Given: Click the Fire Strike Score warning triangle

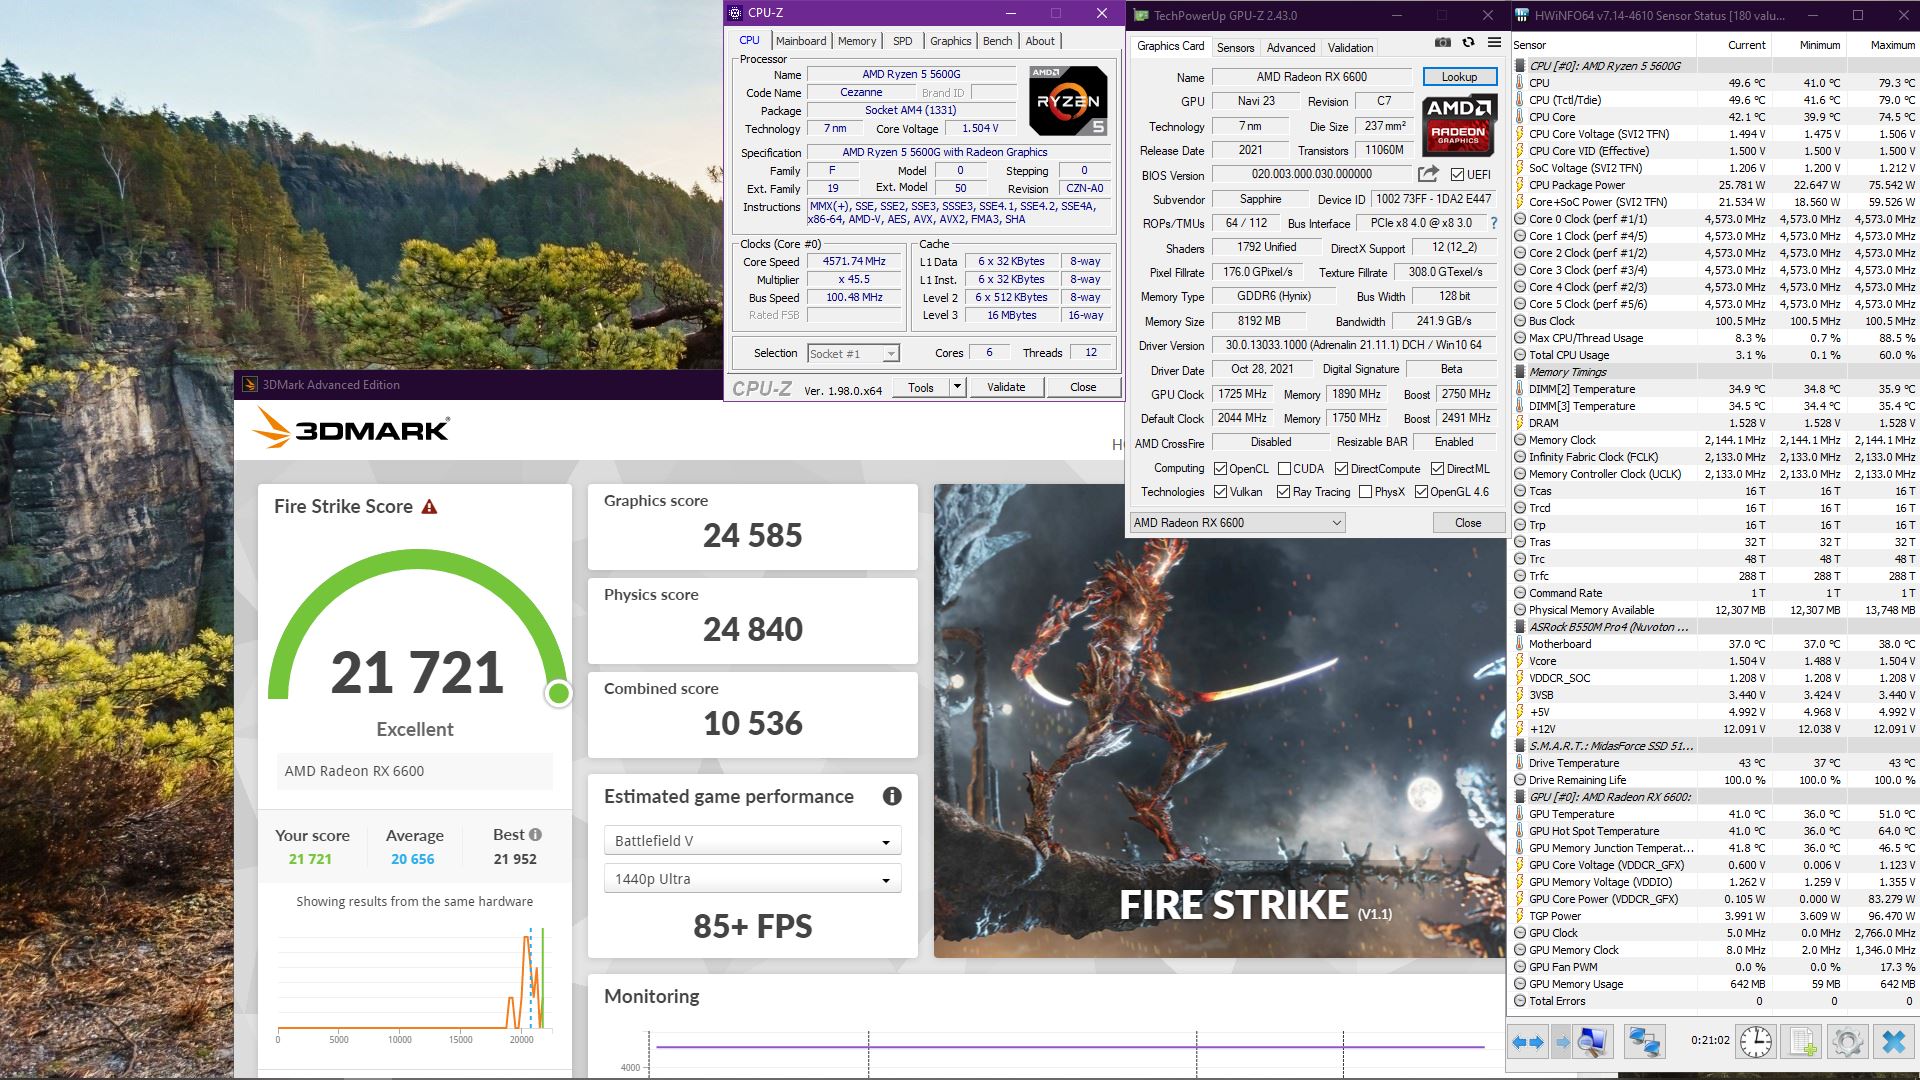Looking at the screenshot, I should pos(429,507).
